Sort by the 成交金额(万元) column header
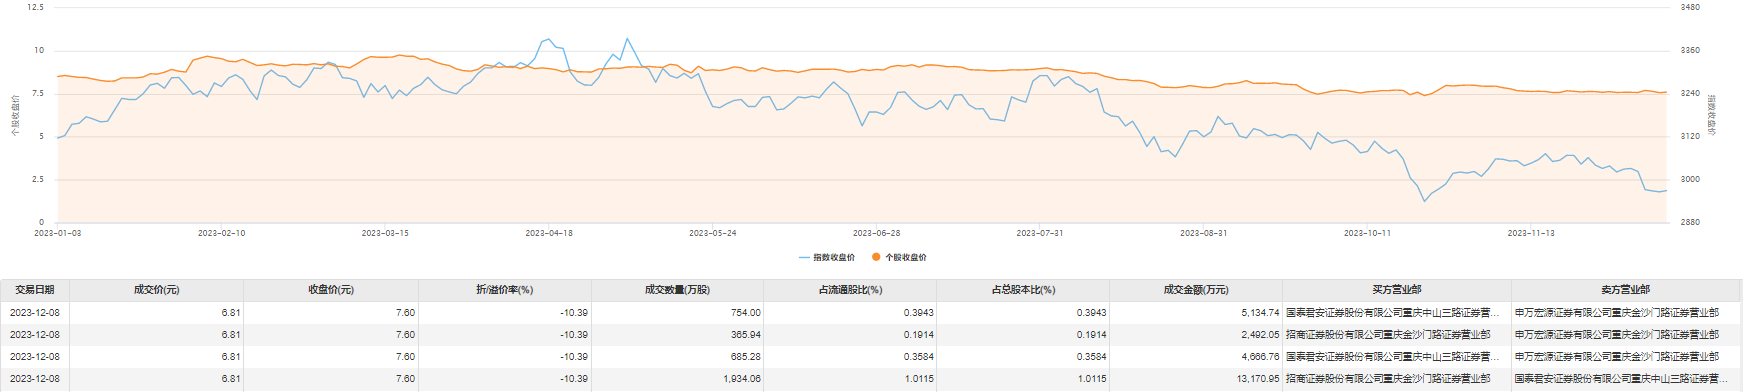The image size is (1743, 392). pos(1196,290)
